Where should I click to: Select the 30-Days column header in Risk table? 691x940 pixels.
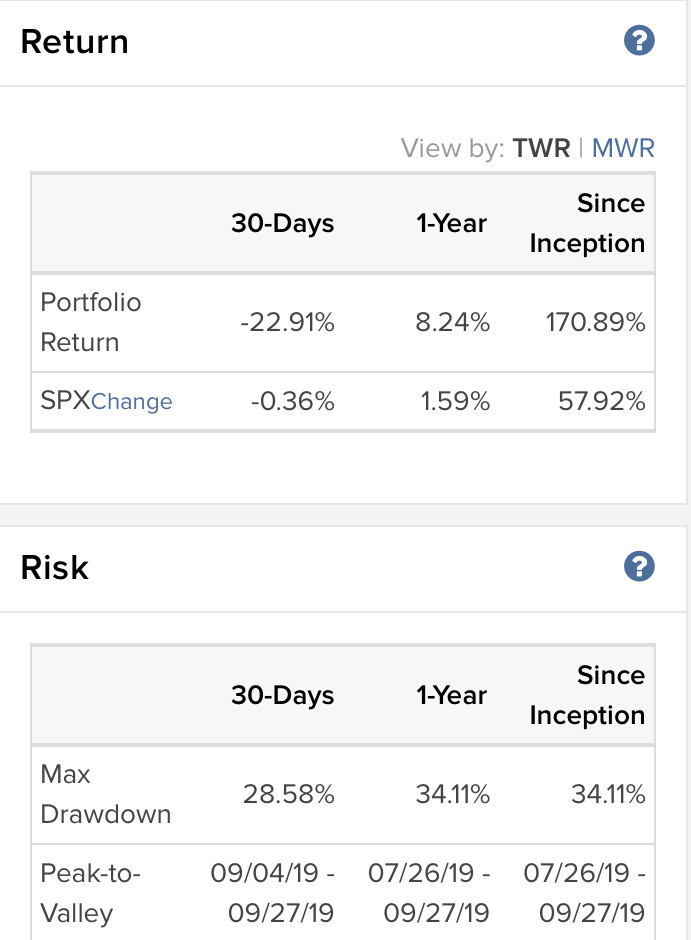click(283, 695)
